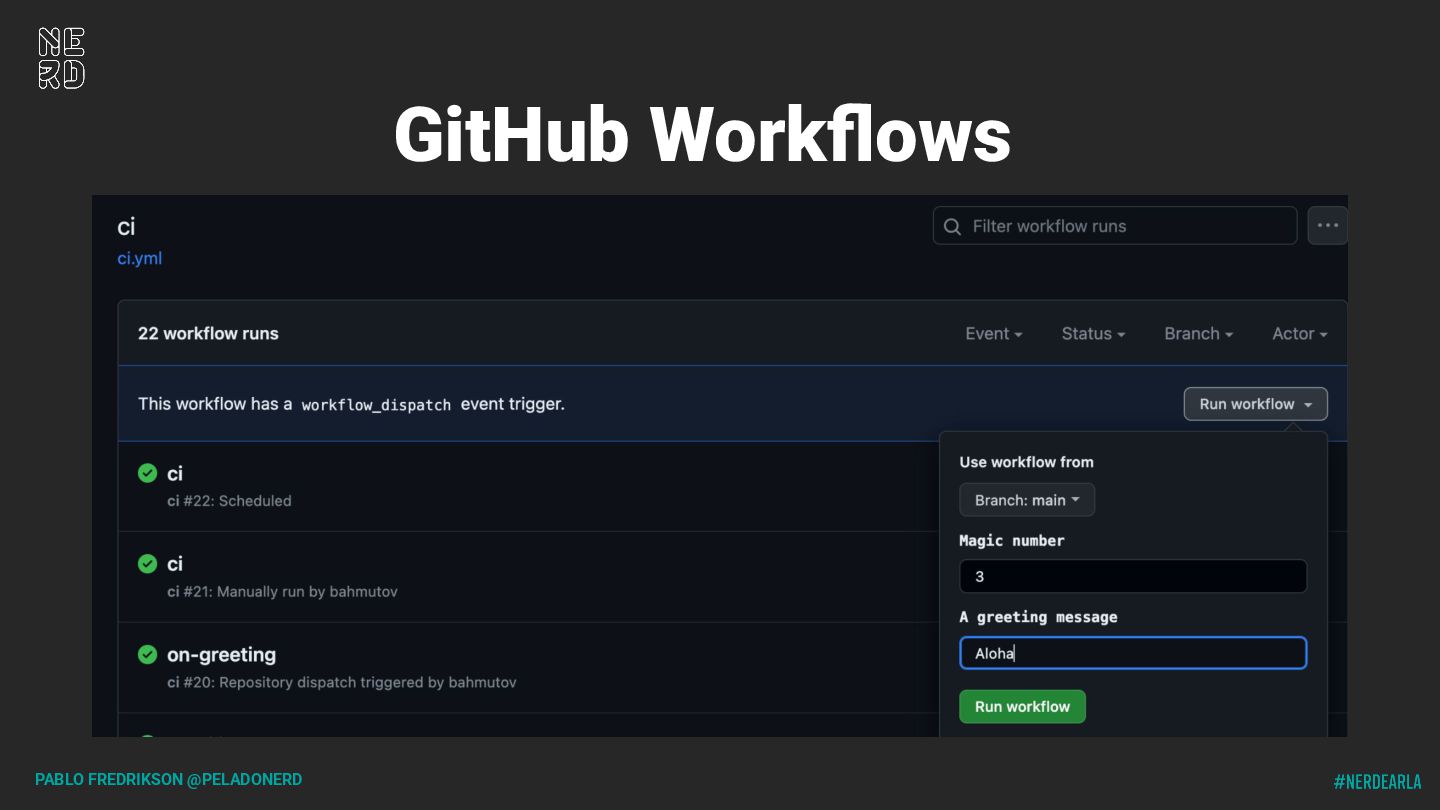Open the Event filter dropdown

tap(993, 334)
